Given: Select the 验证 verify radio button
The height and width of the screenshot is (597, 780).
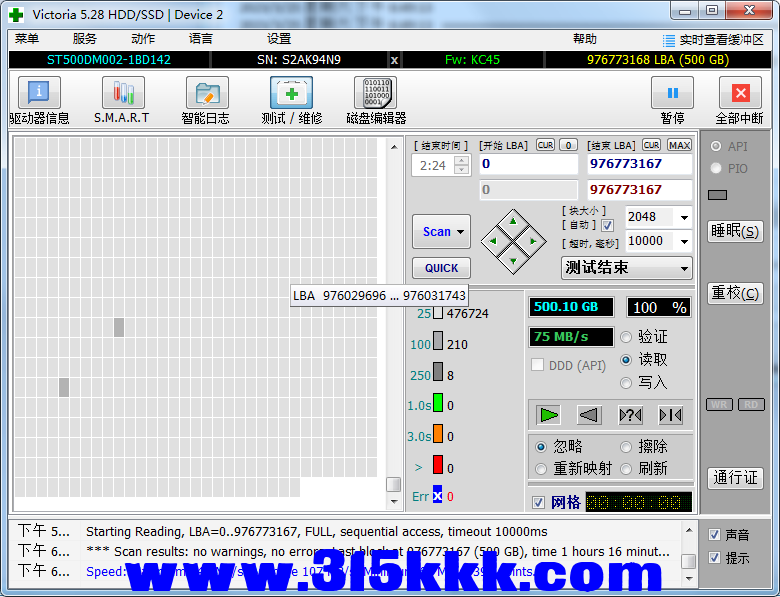Looking at the screenshot, I should point(626,337).
